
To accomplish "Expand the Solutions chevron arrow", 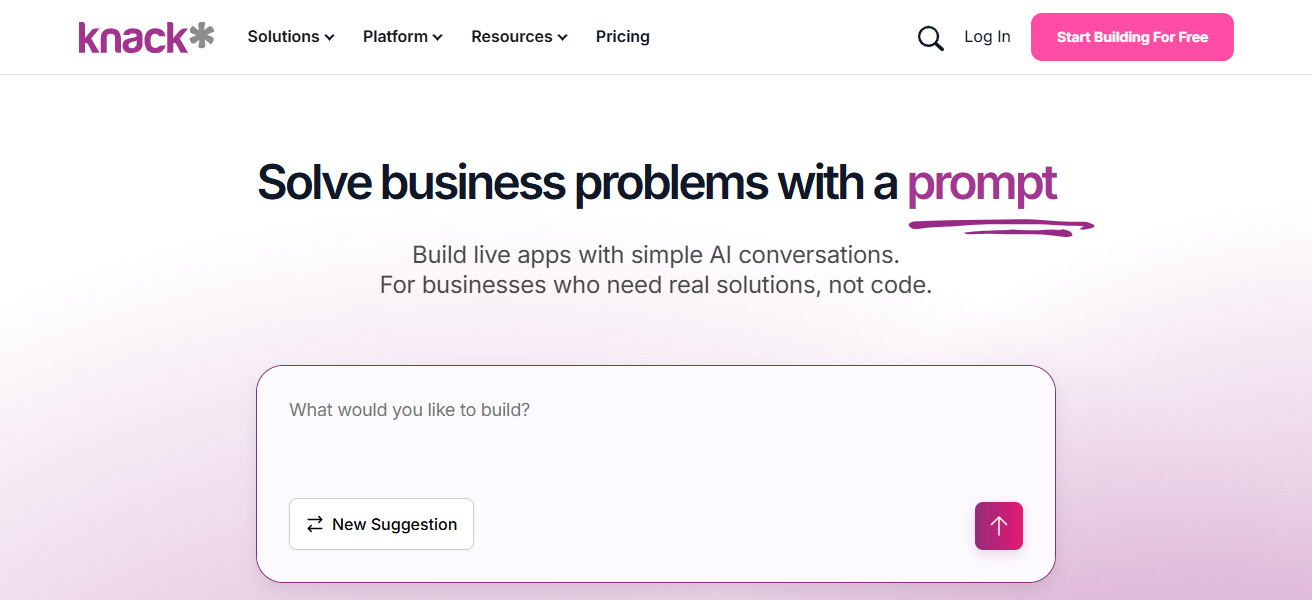I will pos(330,38).
